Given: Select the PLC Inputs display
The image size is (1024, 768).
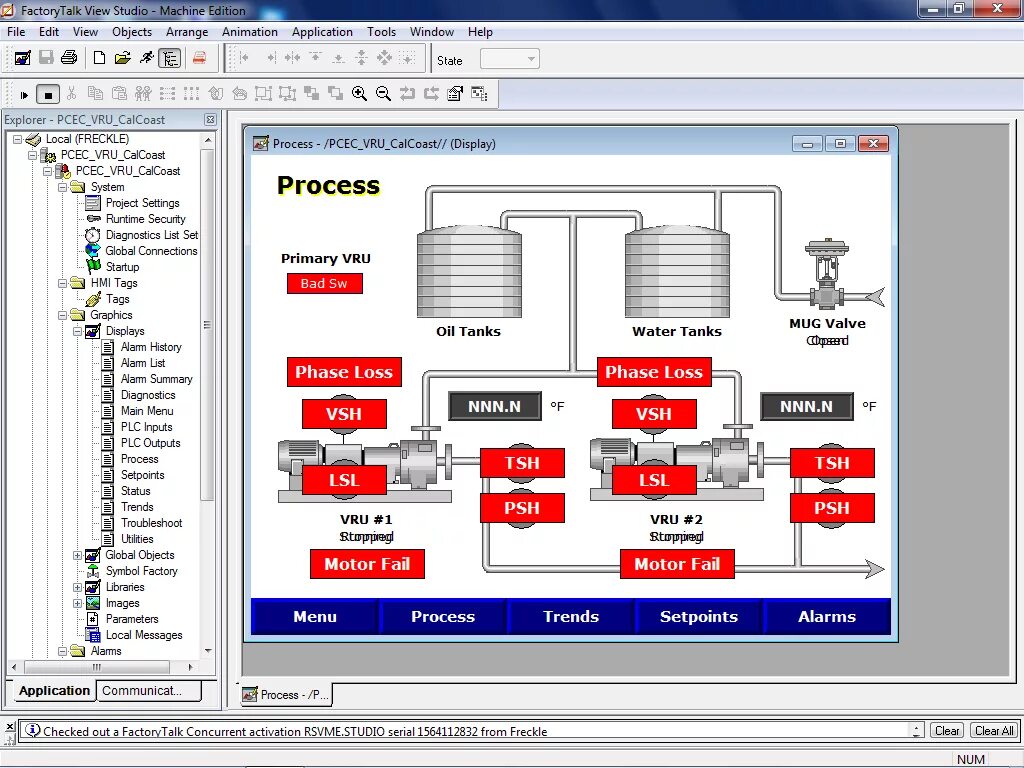Looking at the screenshot, I should tap(146, 427).
